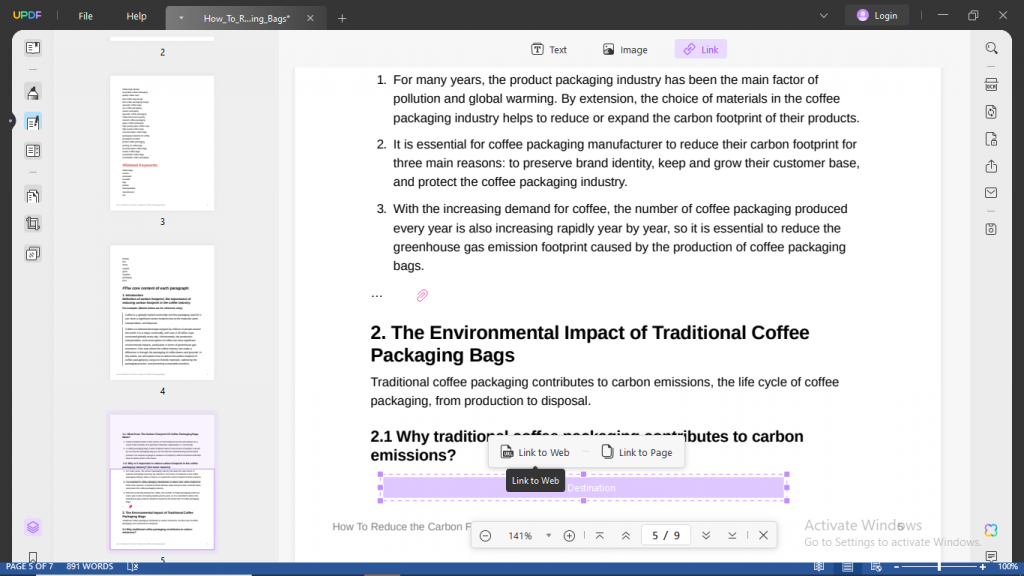Switch to Image editing mode
This screenshot has height=576, width=1024.
point(625,49)
